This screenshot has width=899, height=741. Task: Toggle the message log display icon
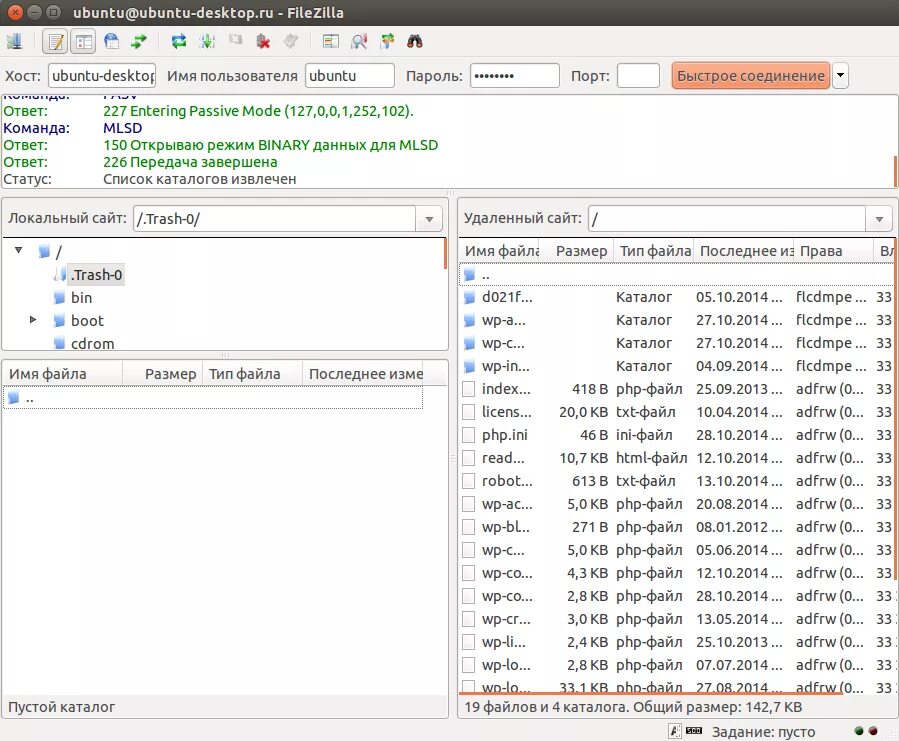point(56,41)
